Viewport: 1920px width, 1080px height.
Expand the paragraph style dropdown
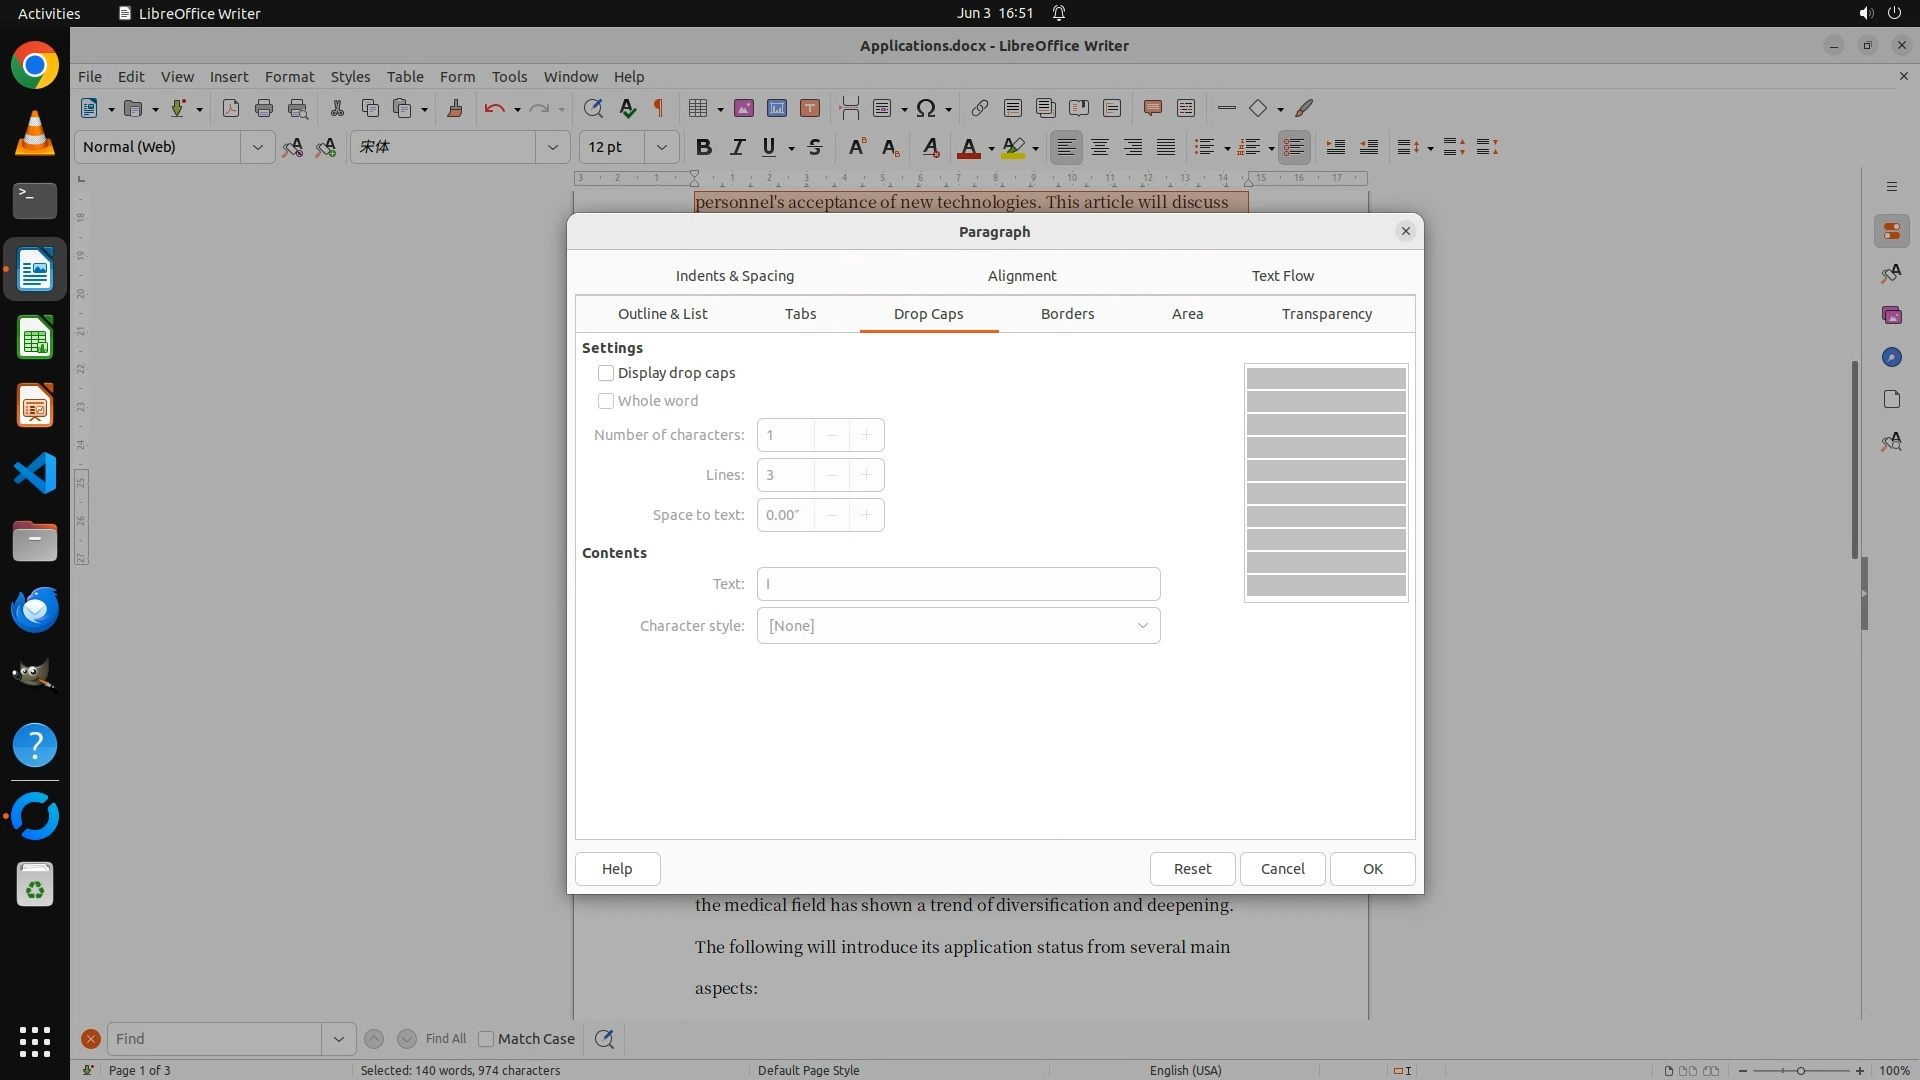[x=257, y=147]
